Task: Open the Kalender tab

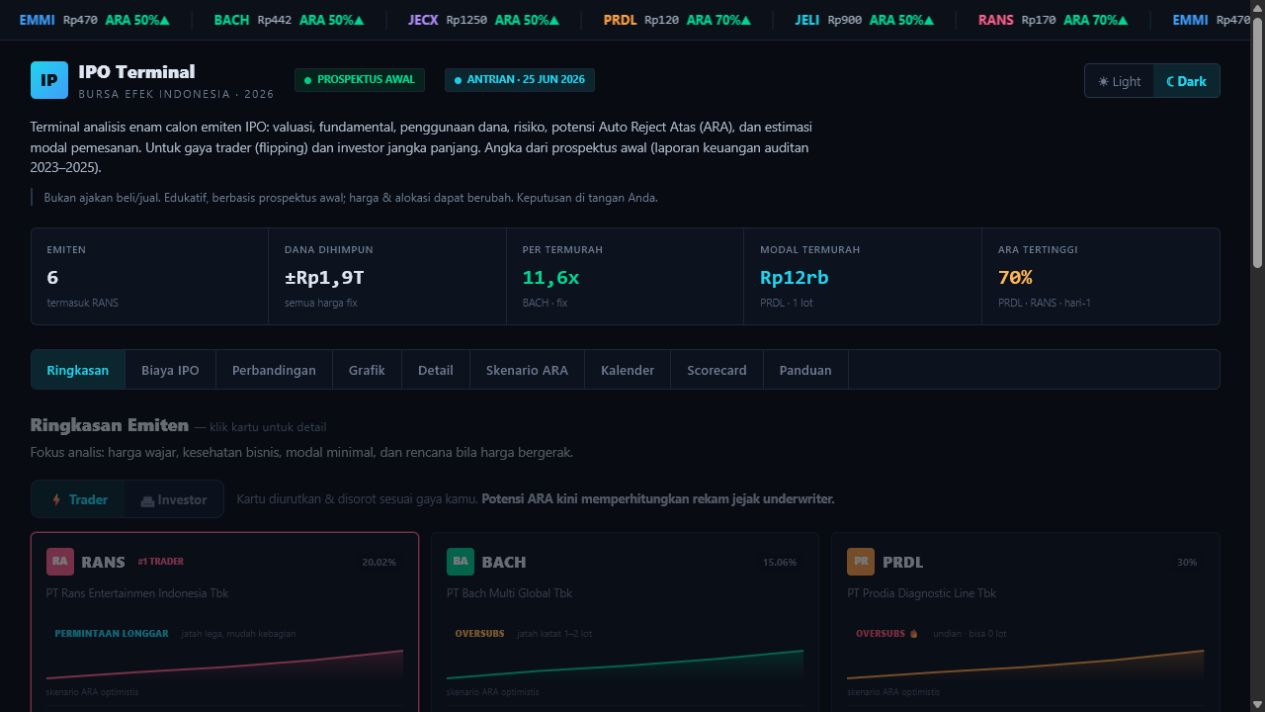Action: pos(628,370)
